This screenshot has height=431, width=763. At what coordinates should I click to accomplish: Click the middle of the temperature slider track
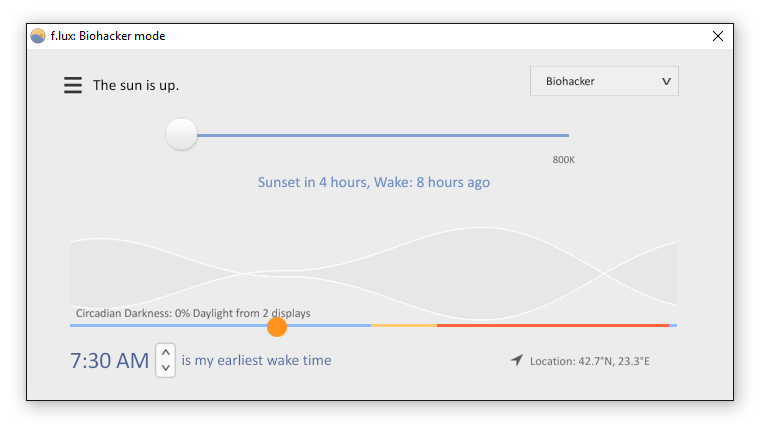382,135
